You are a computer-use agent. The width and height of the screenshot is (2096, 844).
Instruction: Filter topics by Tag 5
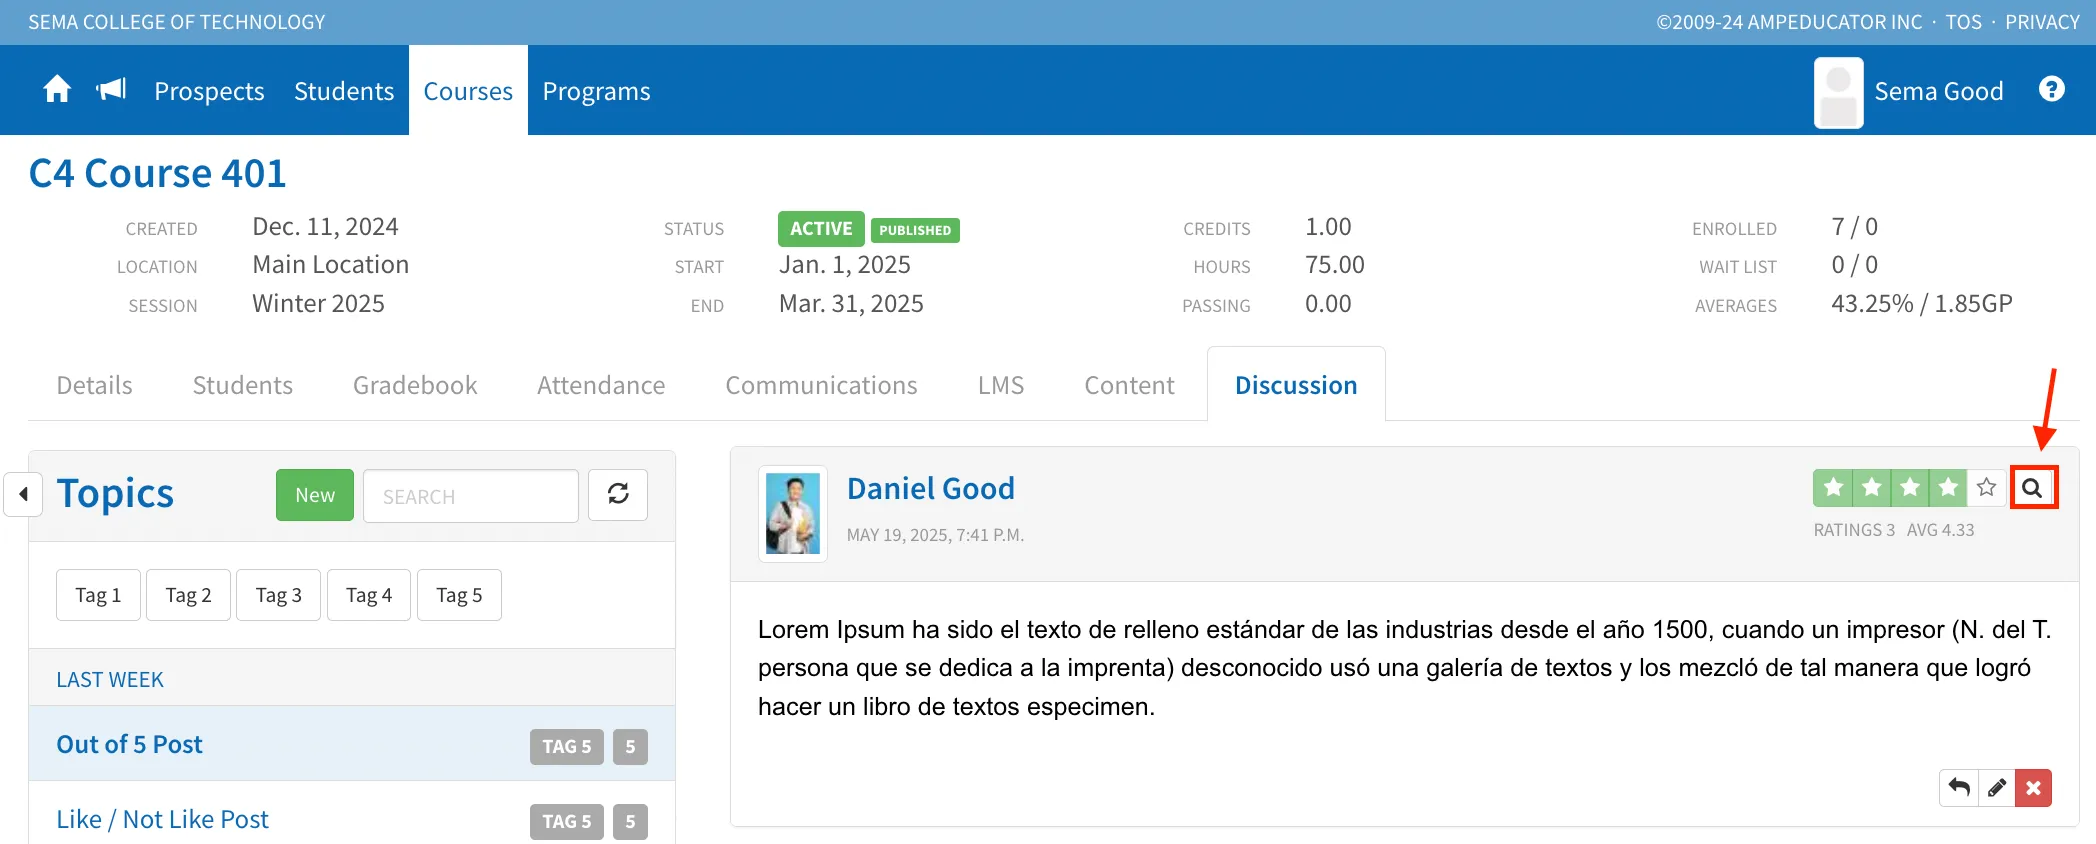coord(459,595)
